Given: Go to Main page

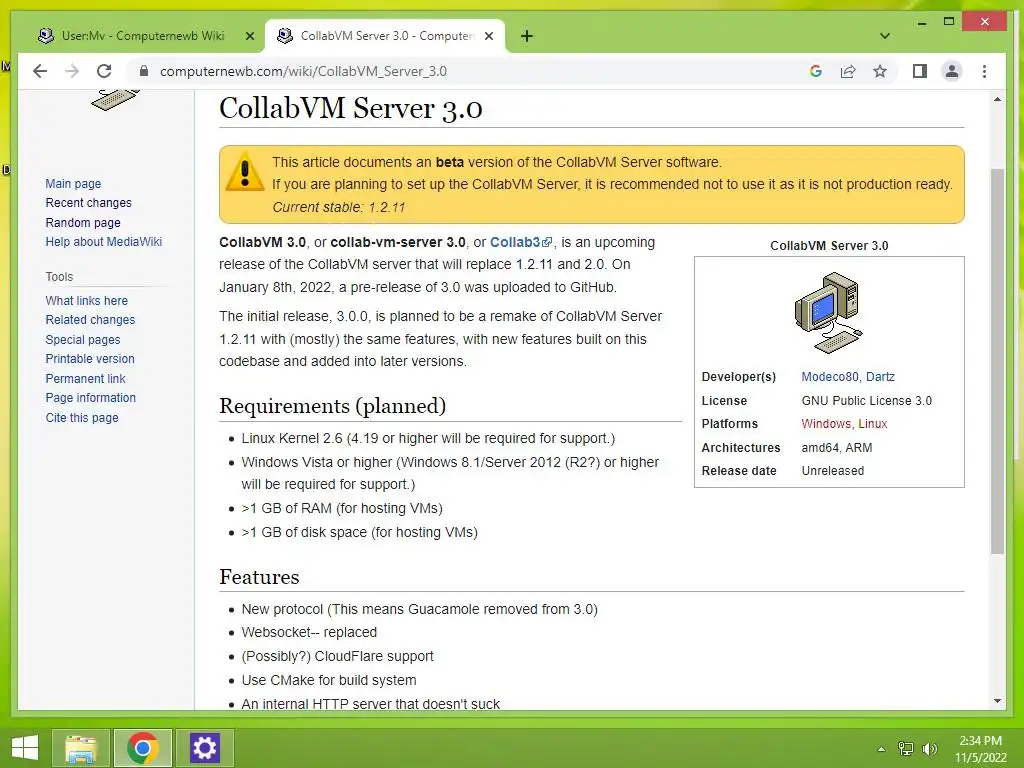Looking at the screenshot, I should [x=73, y=184].
